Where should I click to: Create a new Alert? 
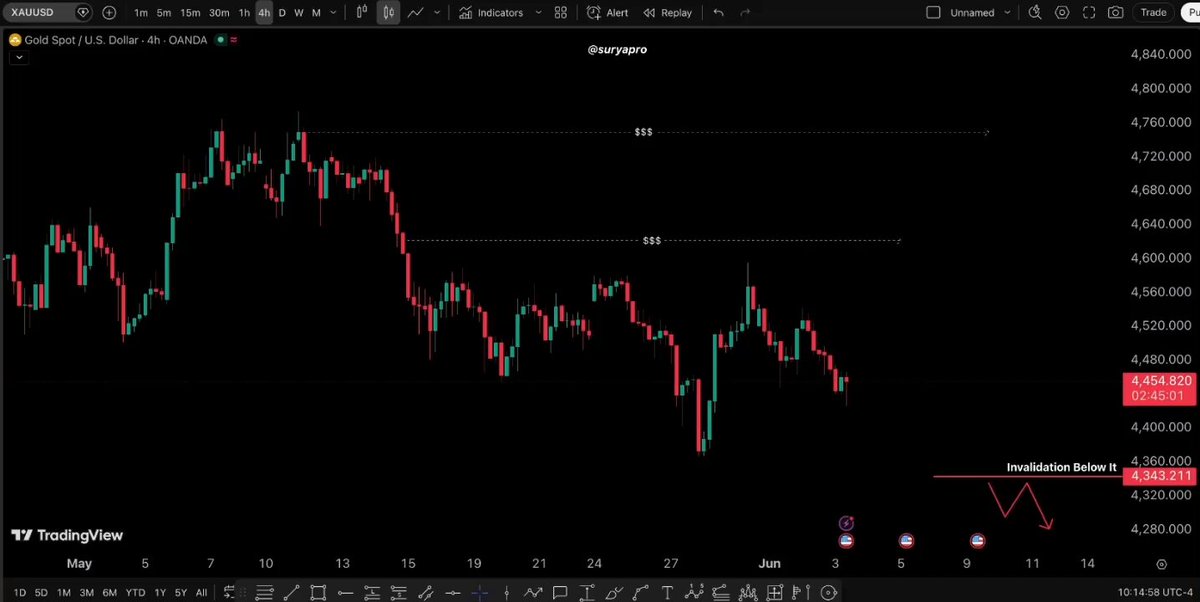tap(608, 13)
